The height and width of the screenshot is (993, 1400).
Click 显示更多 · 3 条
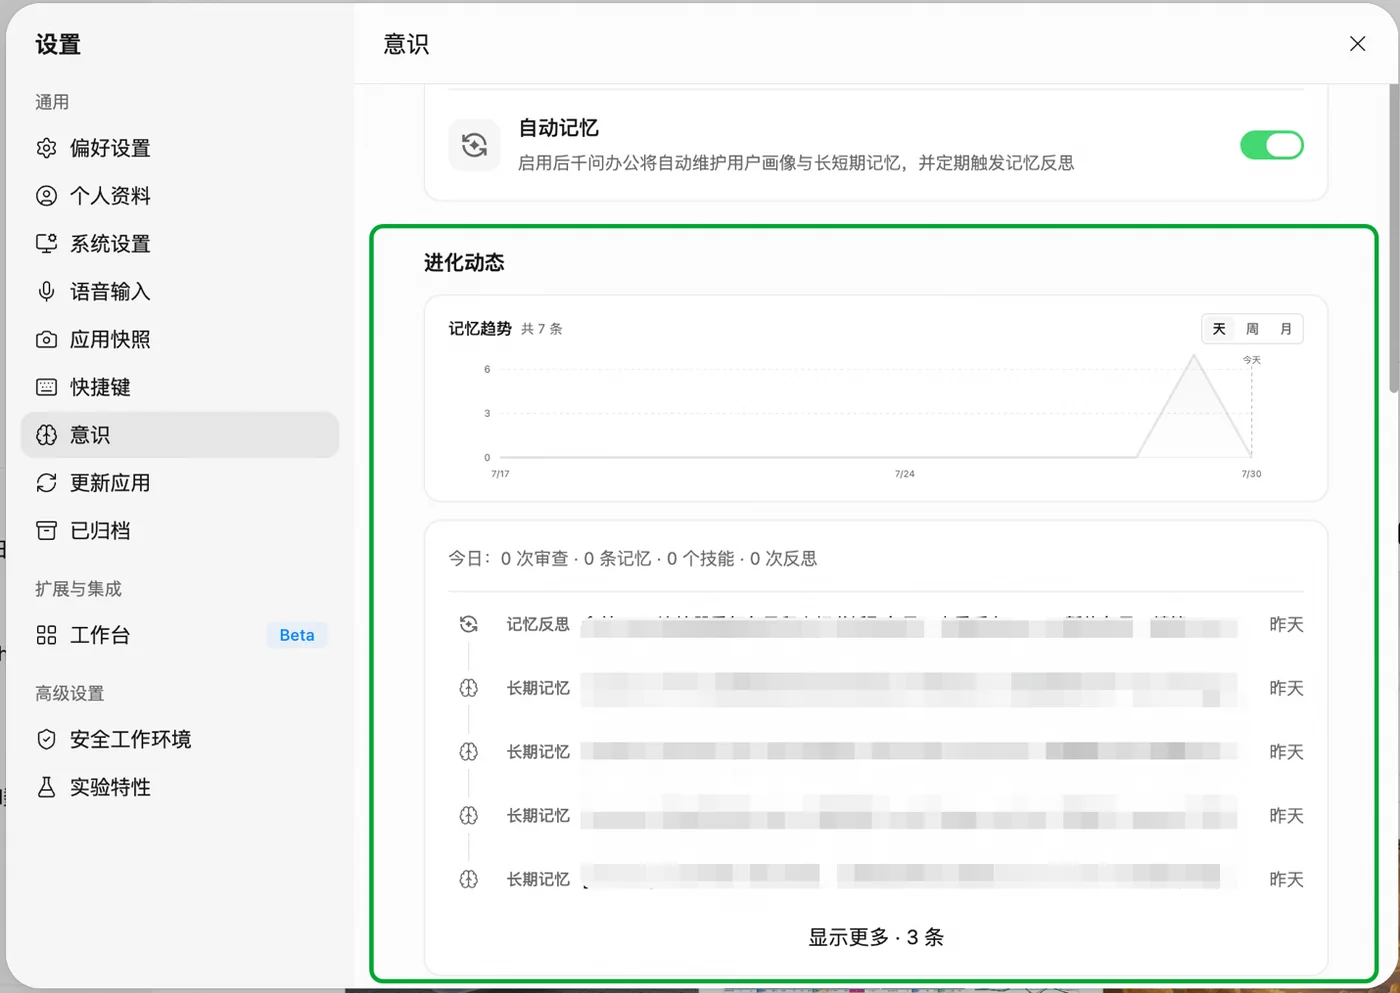(x=876, y=937)
